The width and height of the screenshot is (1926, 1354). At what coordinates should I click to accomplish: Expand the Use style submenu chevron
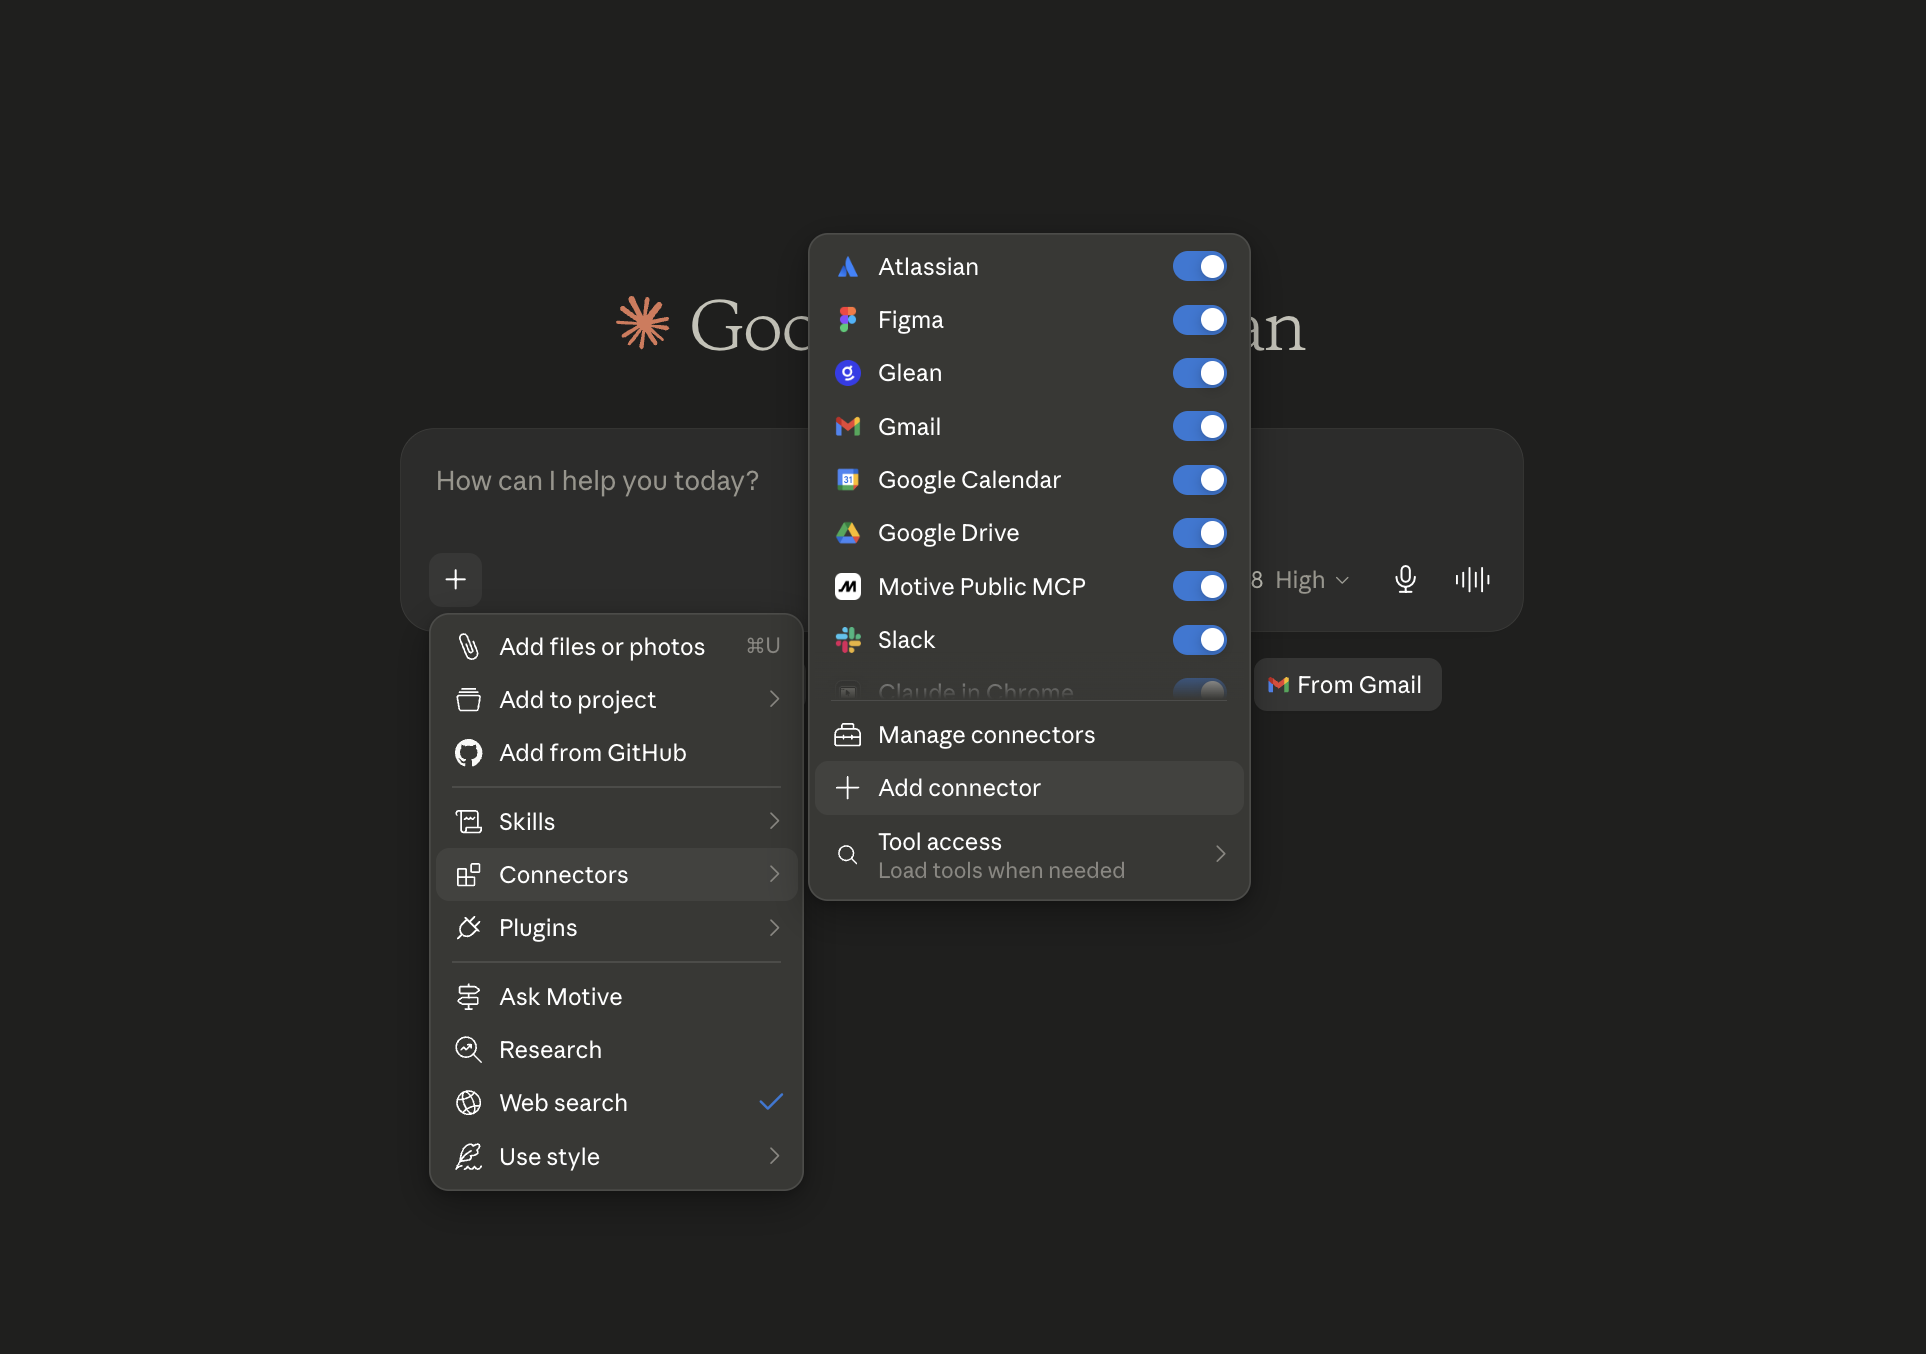tap(774, 1156)
